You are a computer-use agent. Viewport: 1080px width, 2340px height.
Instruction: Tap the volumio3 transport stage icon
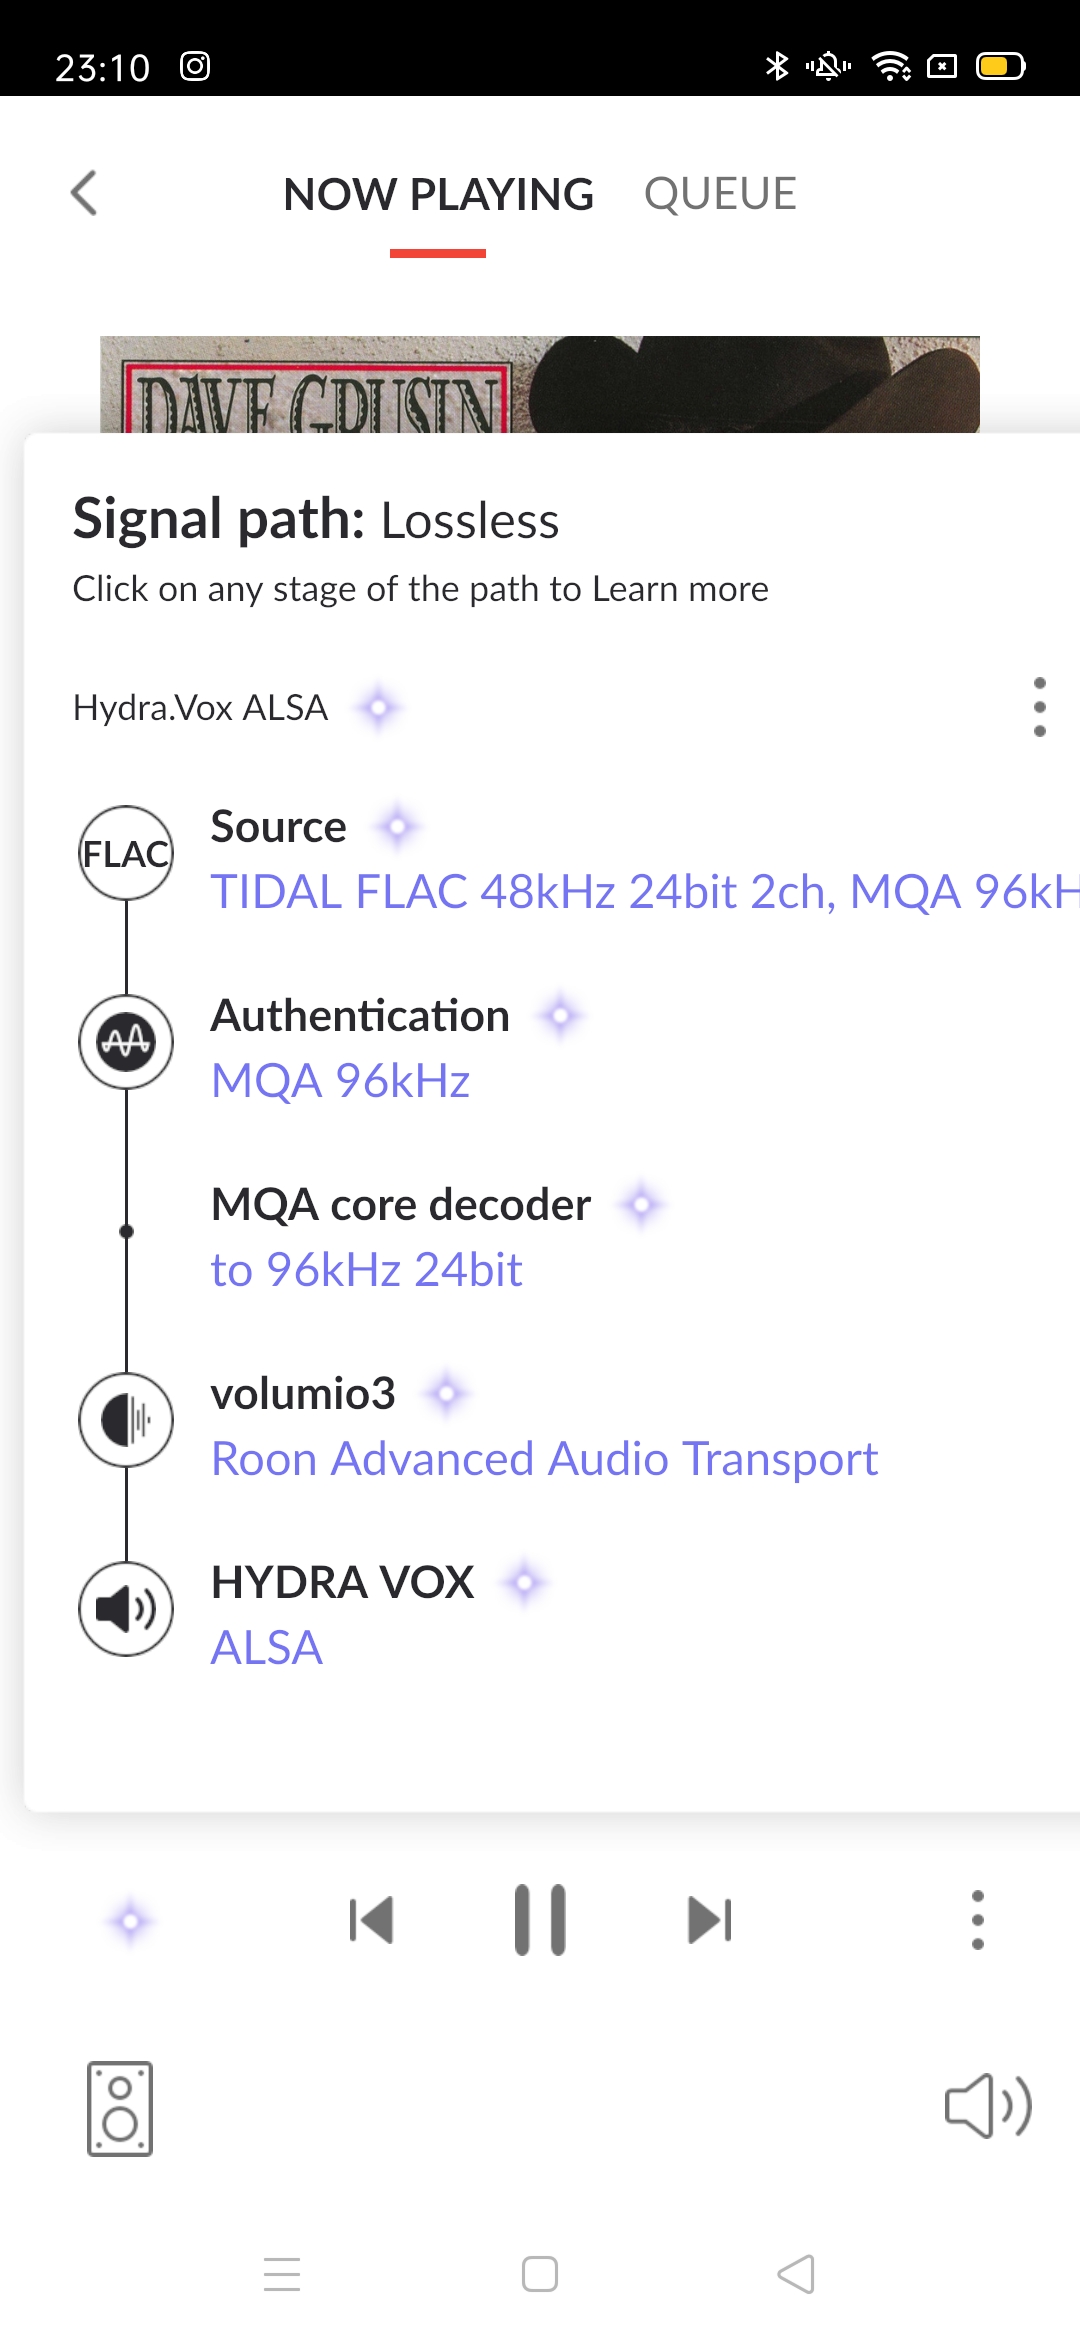click(126, 1420)
